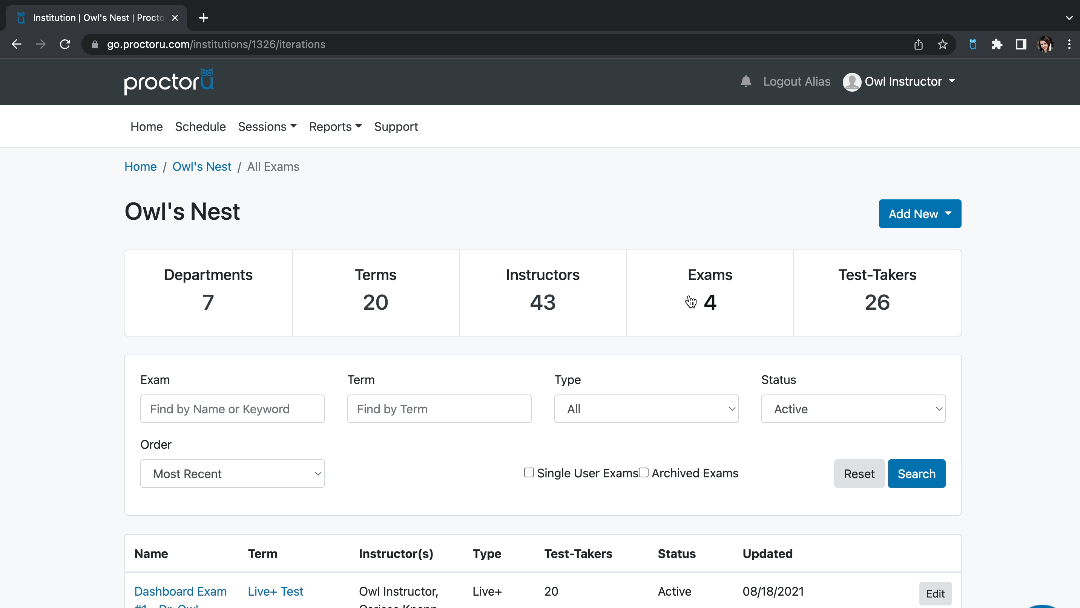Reload the current page

tap(65, 44)
